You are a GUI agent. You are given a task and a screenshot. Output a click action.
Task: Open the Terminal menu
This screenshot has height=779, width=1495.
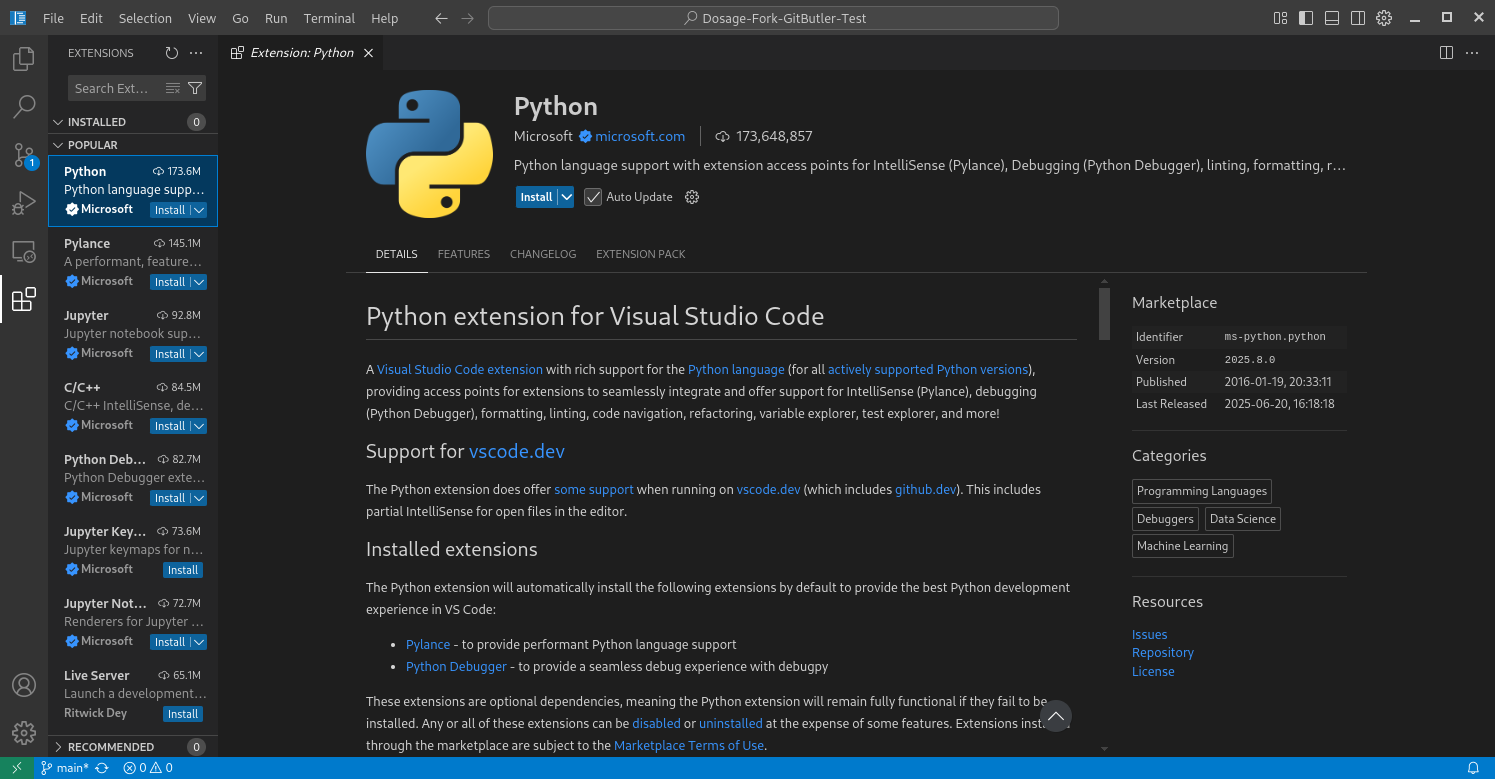[x=329, y=18]
